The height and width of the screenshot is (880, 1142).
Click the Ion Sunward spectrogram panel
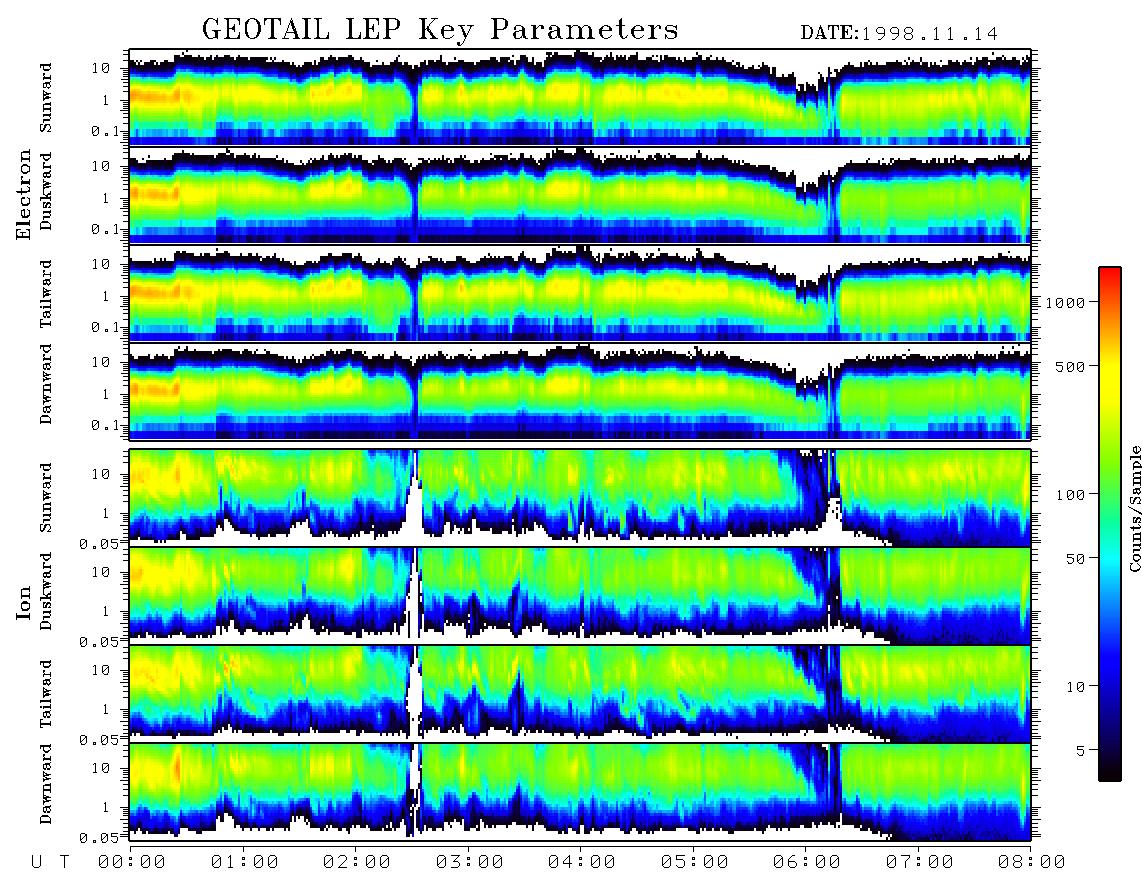pyautogui.click(x=580, y=498)
